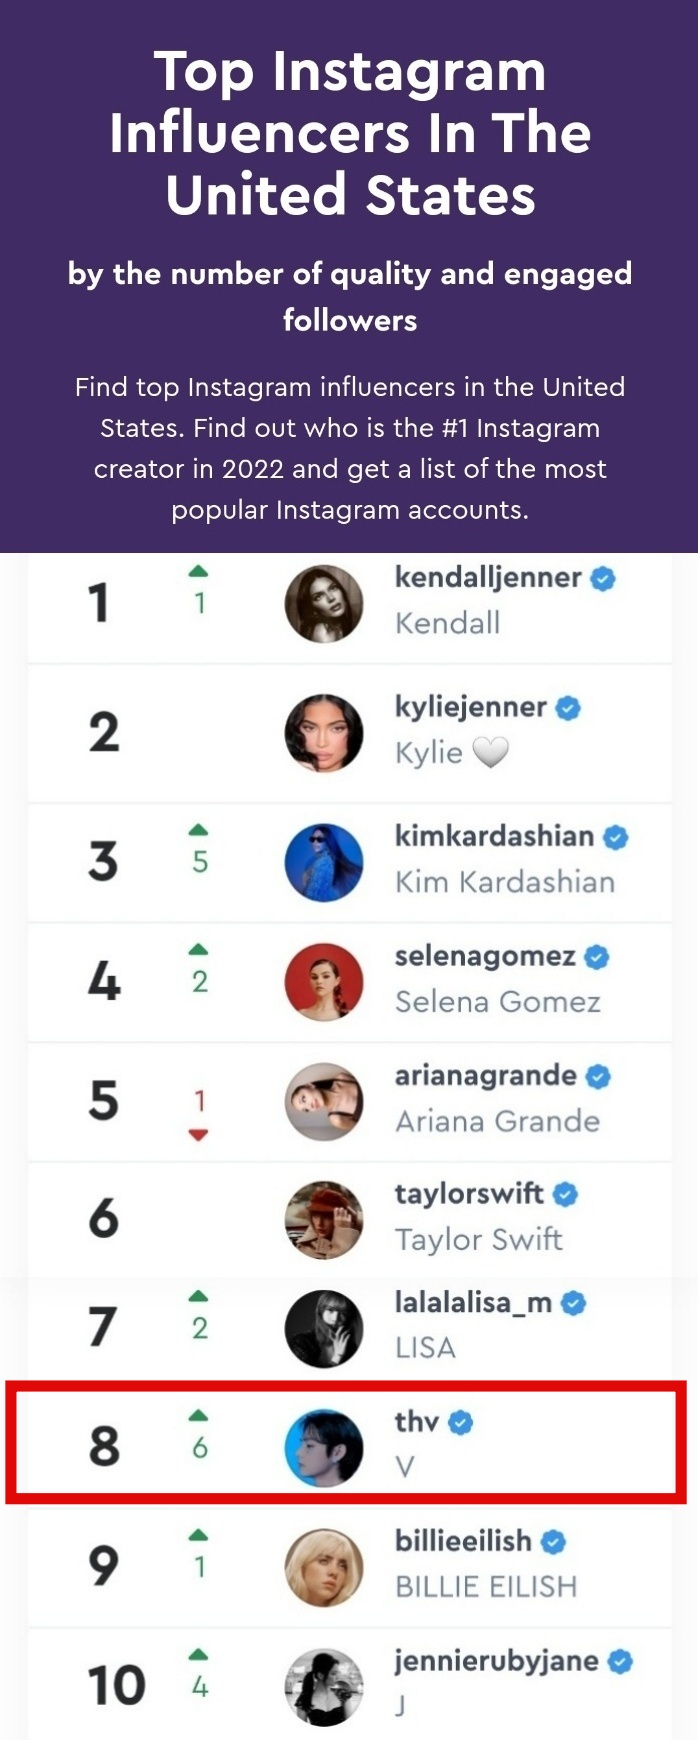
Task: Open Ariana Grande's avatar thumbnail
Action: 324,1101
